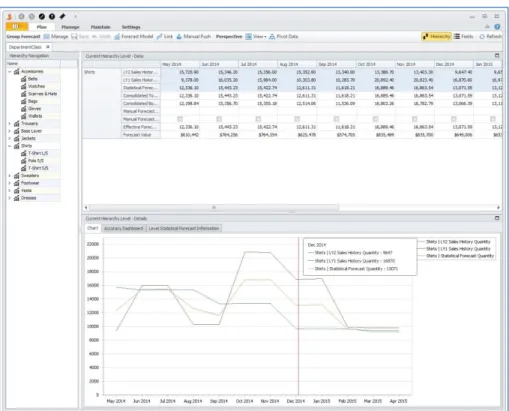Image resolution: width=509 pixels, height=411 pixels.
Task: Expand the Base Layer tree node
Action: 10,131
